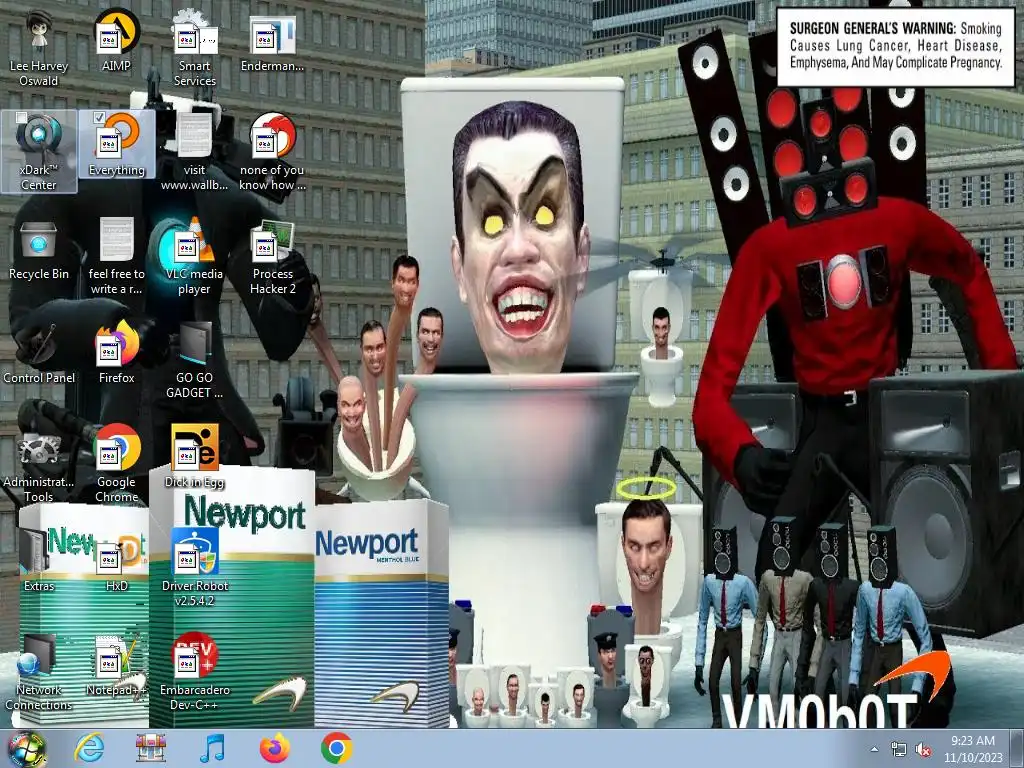The image size is (1024, 768).
Task: Open the xDark Center icon
Action: click(39, 152)
